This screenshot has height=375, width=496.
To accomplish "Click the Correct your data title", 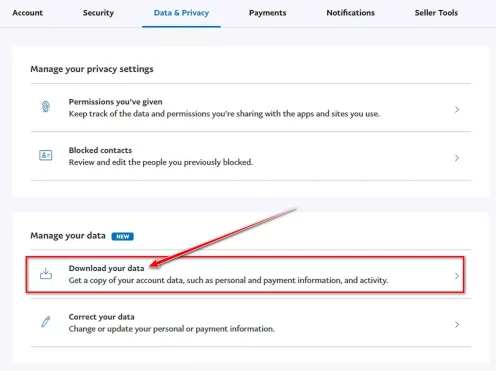I will click(102, 317).
